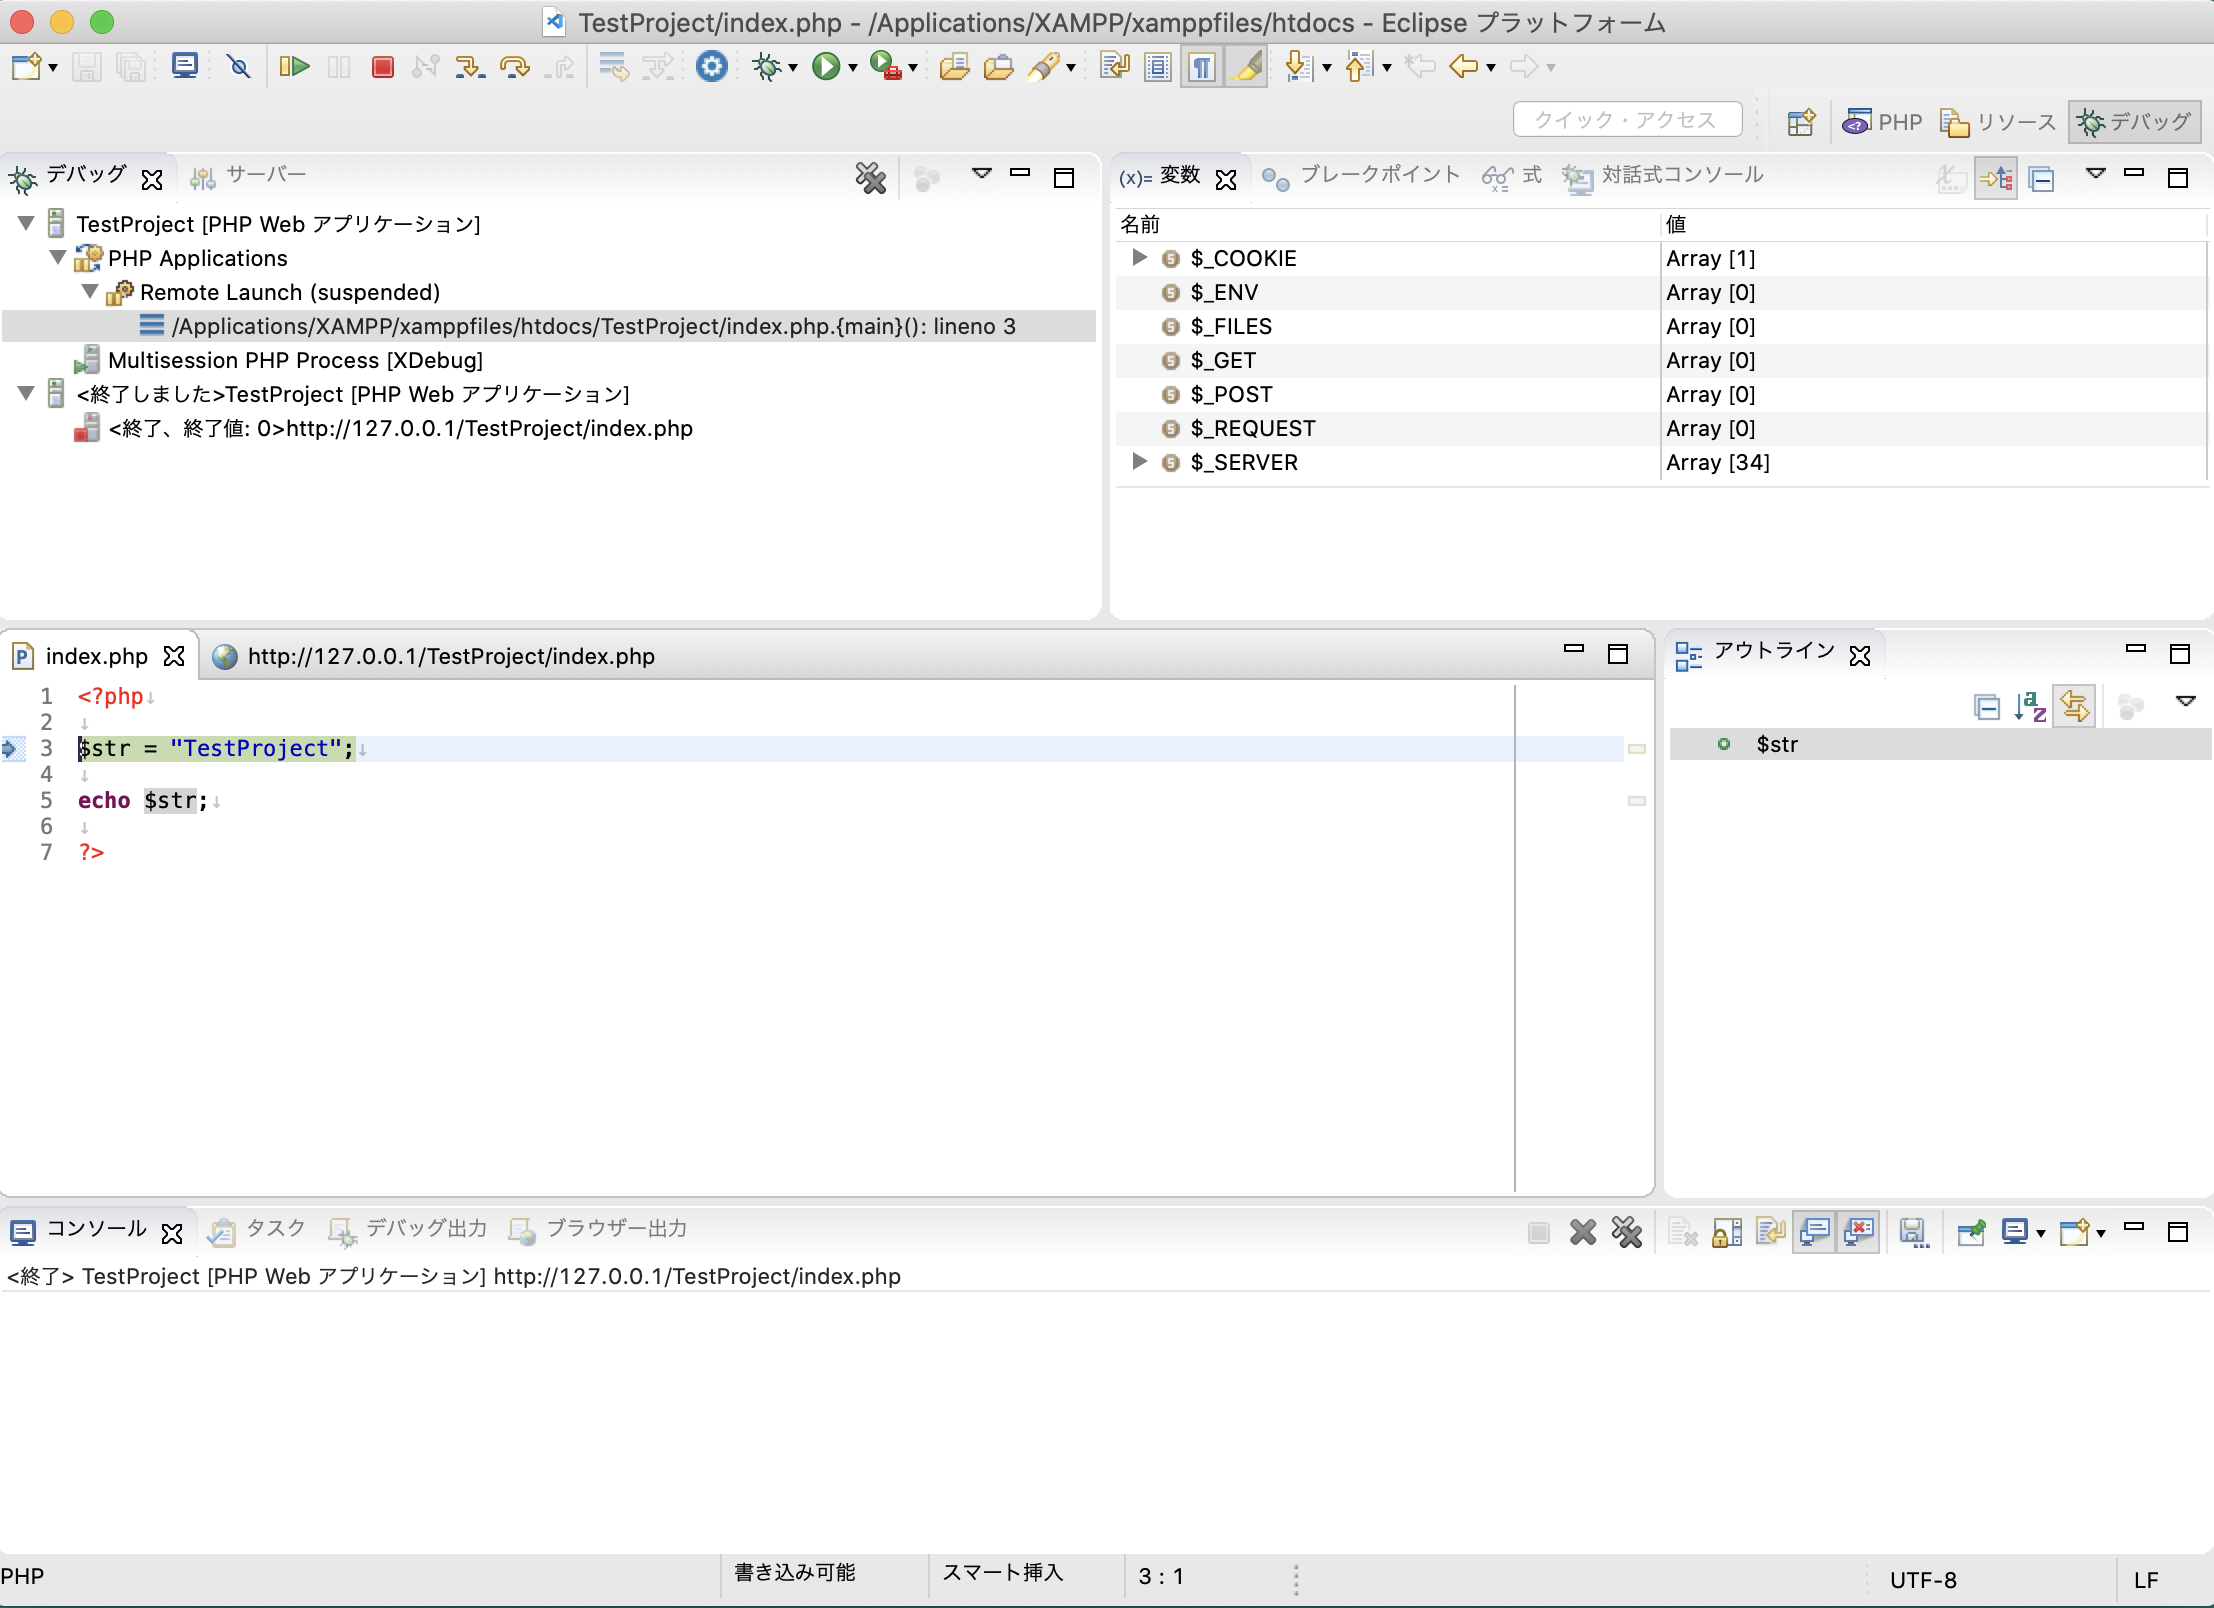Expand the $_COOKIE variable
The height and width of the screenshot is (1608, 2214).
pos(1139,257)
